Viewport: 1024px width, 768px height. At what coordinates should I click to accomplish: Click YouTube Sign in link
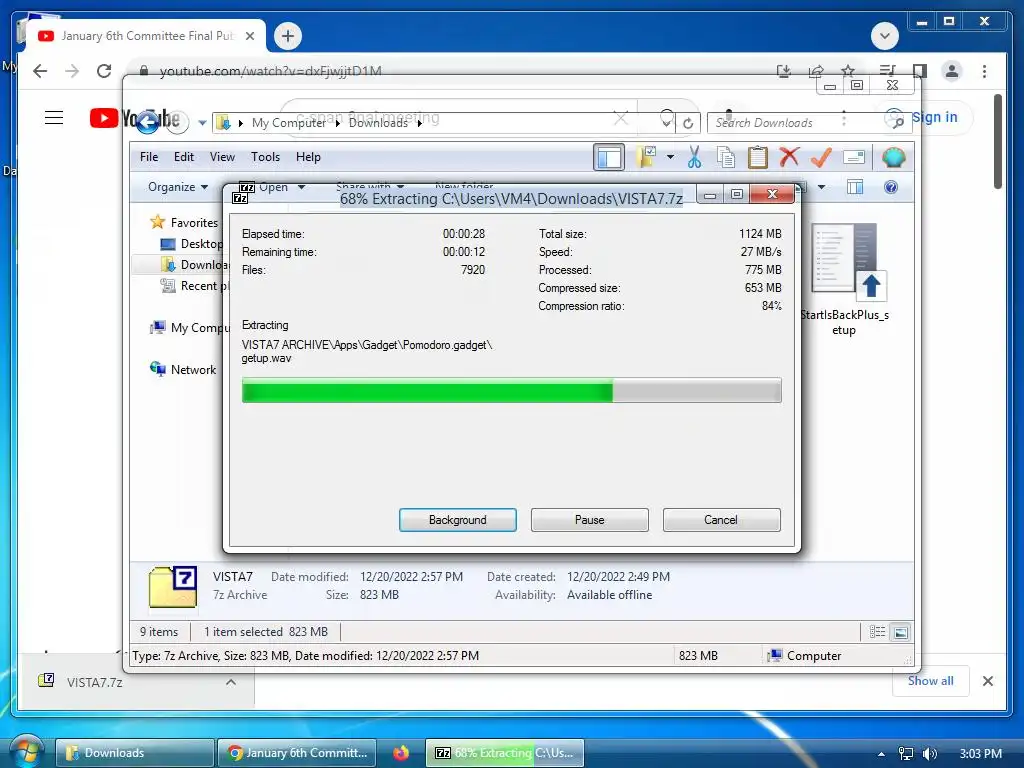tap(934, 118)
